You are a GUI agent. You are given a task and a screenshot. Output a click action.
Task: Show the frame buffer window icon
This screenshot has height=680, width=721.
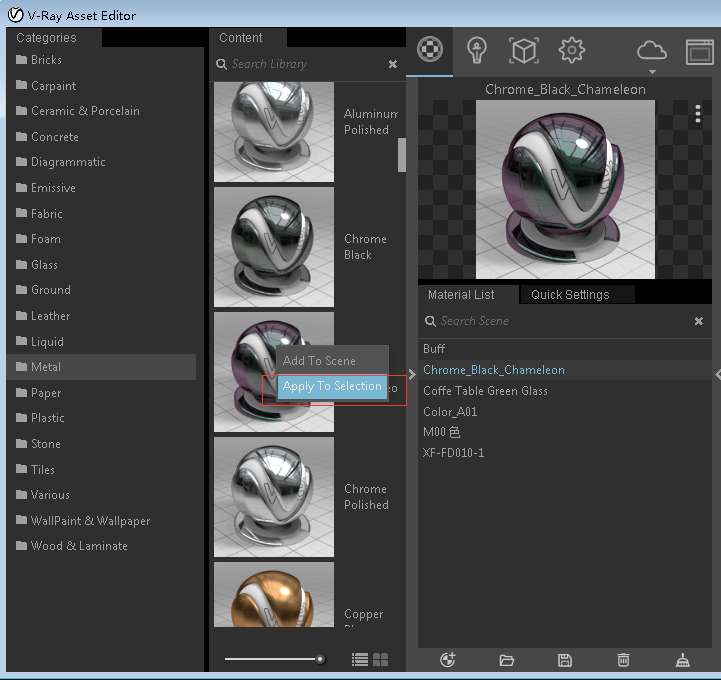[699, 51]
